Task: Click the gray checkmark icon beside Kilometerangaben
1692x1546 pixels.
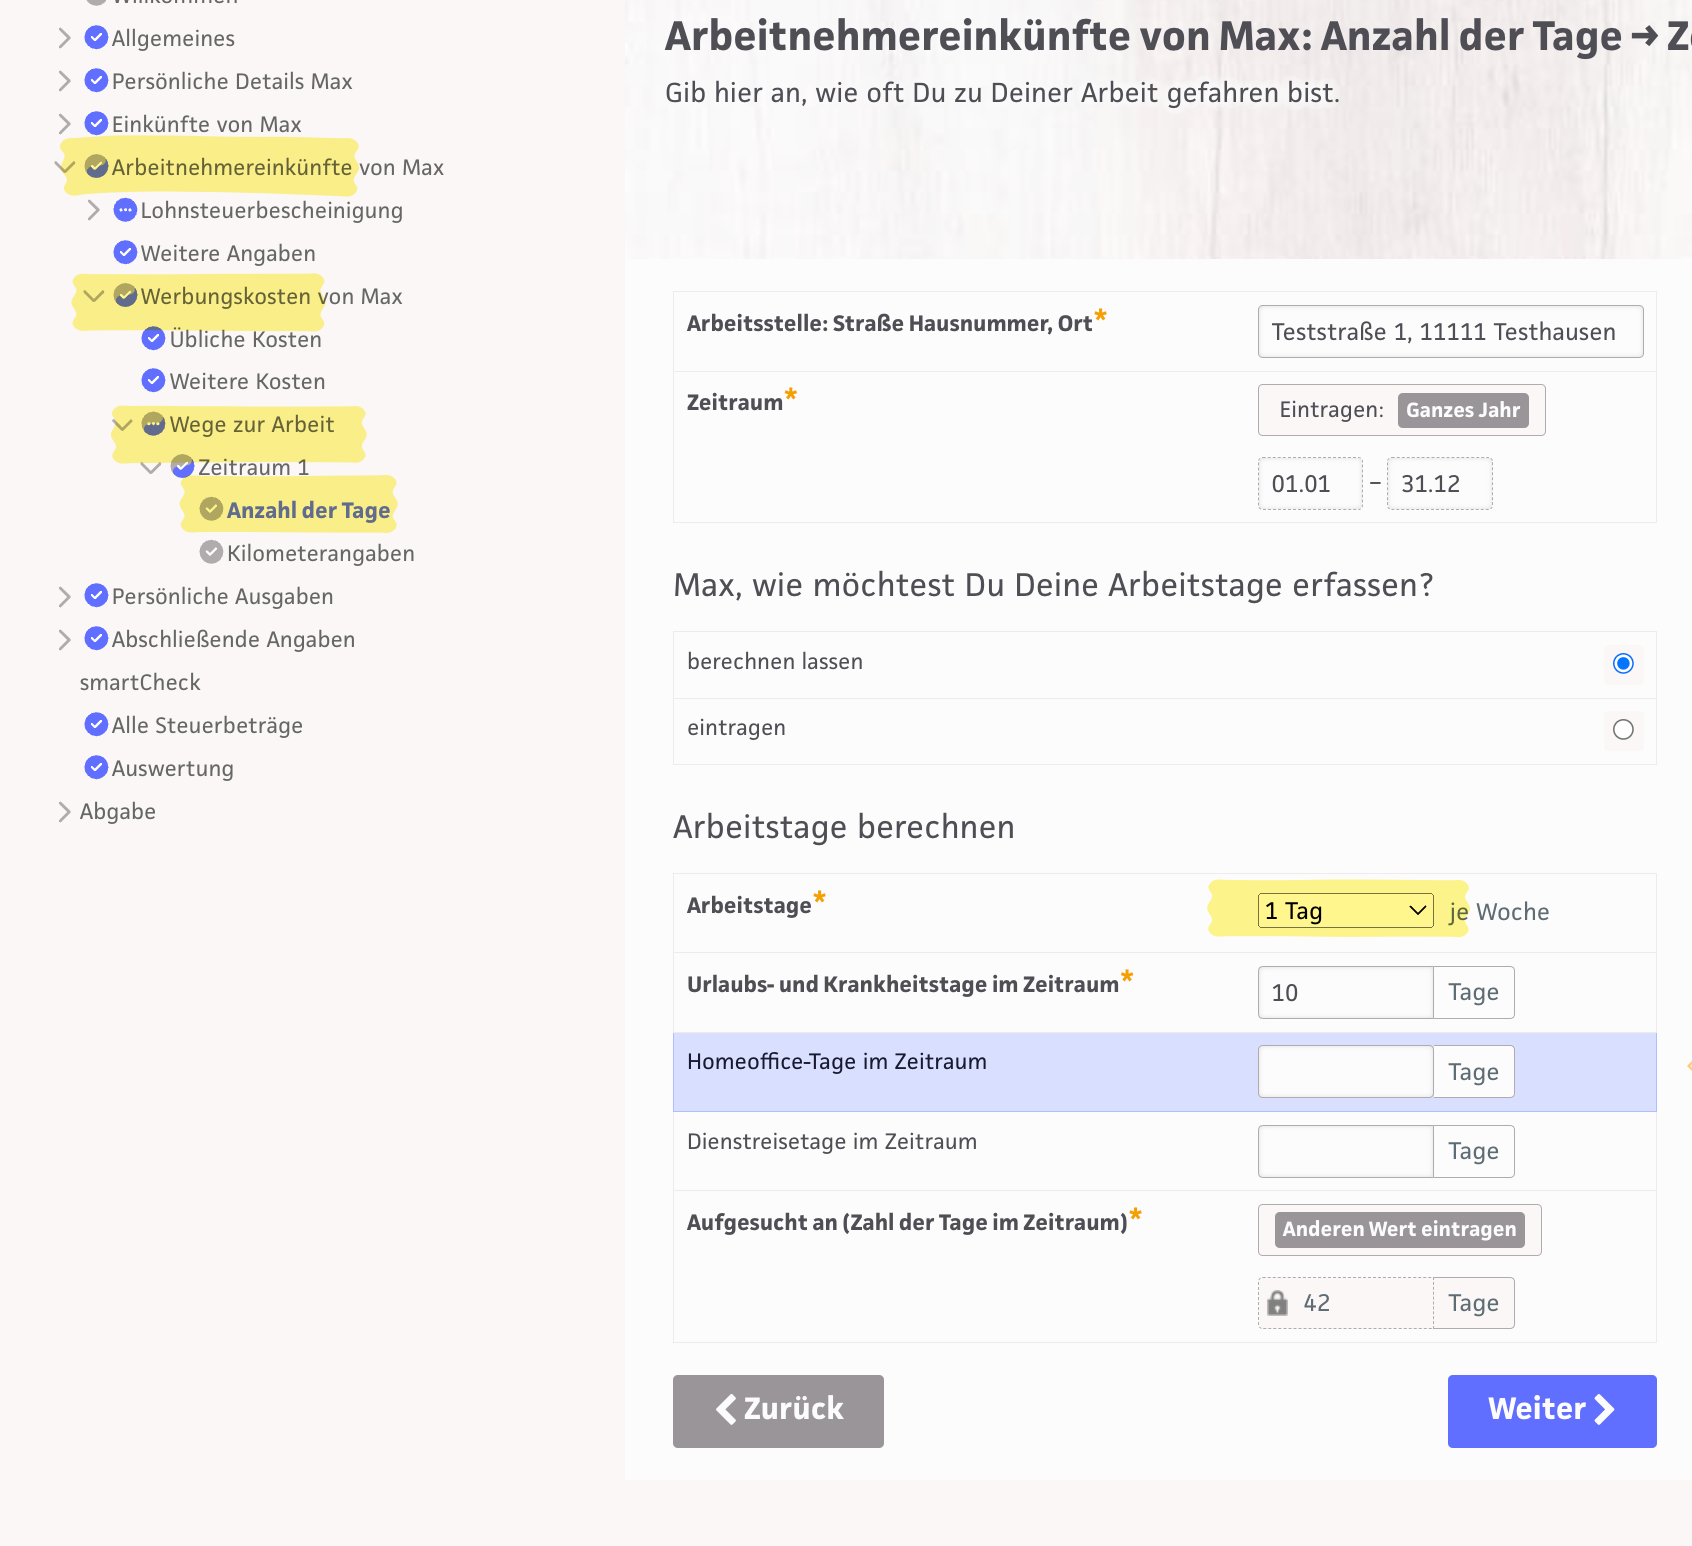Action: (x=211, y=552)
